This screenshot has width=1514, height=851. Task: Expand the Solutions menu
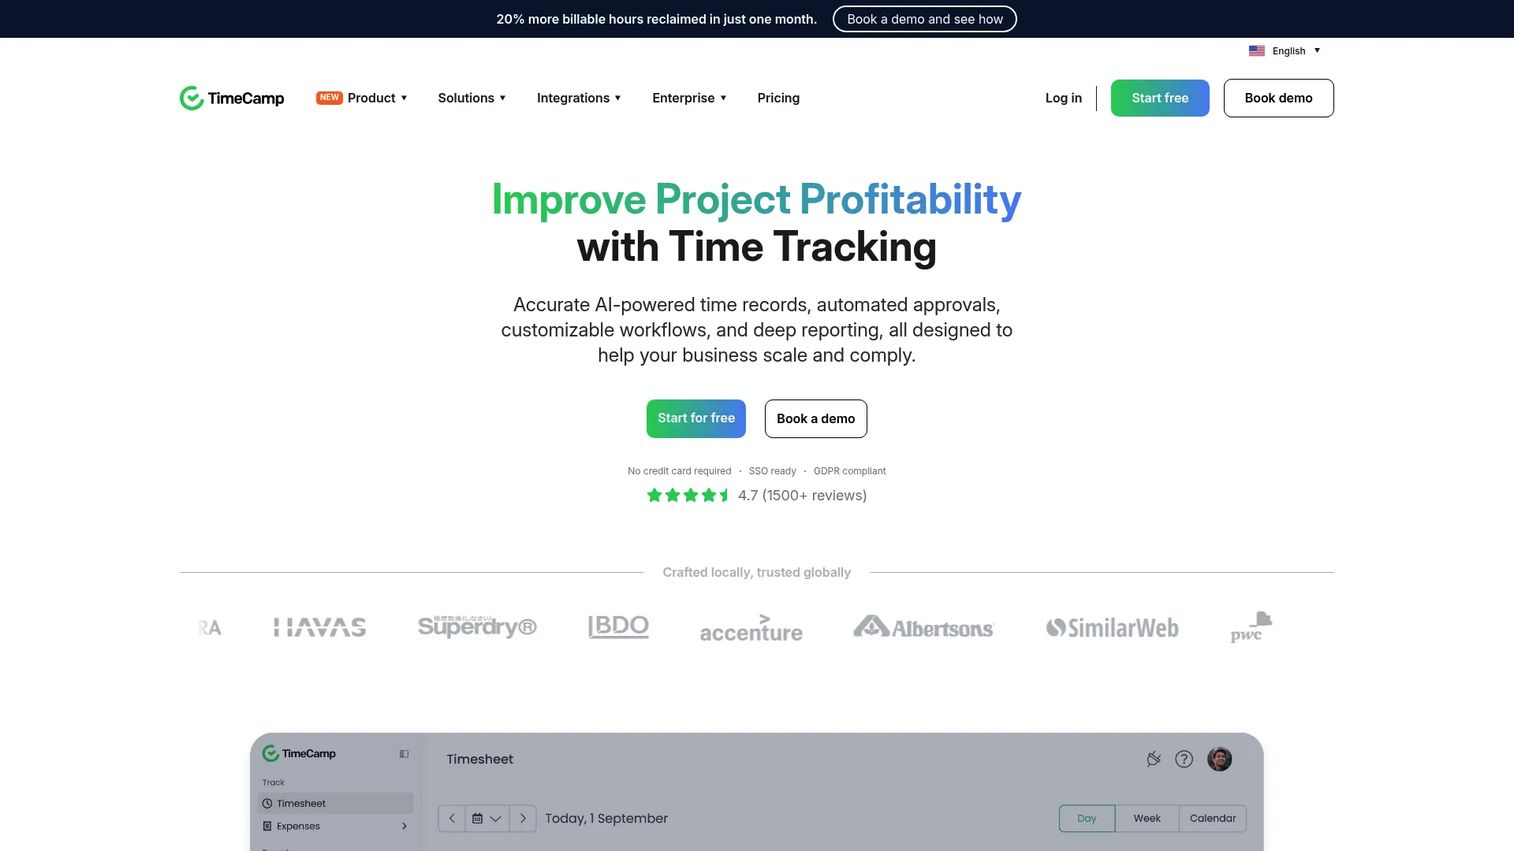pyautogui.click(x=472, y=98)
